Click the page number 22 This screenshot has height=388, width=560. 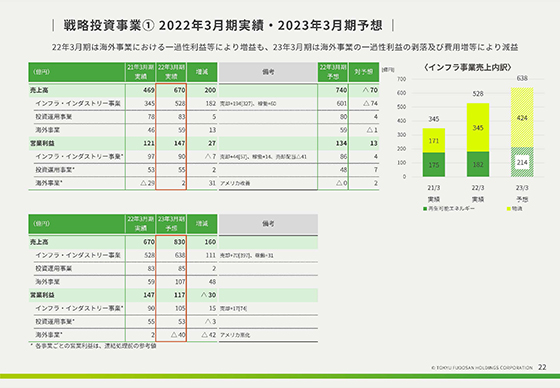click(542, 367)
